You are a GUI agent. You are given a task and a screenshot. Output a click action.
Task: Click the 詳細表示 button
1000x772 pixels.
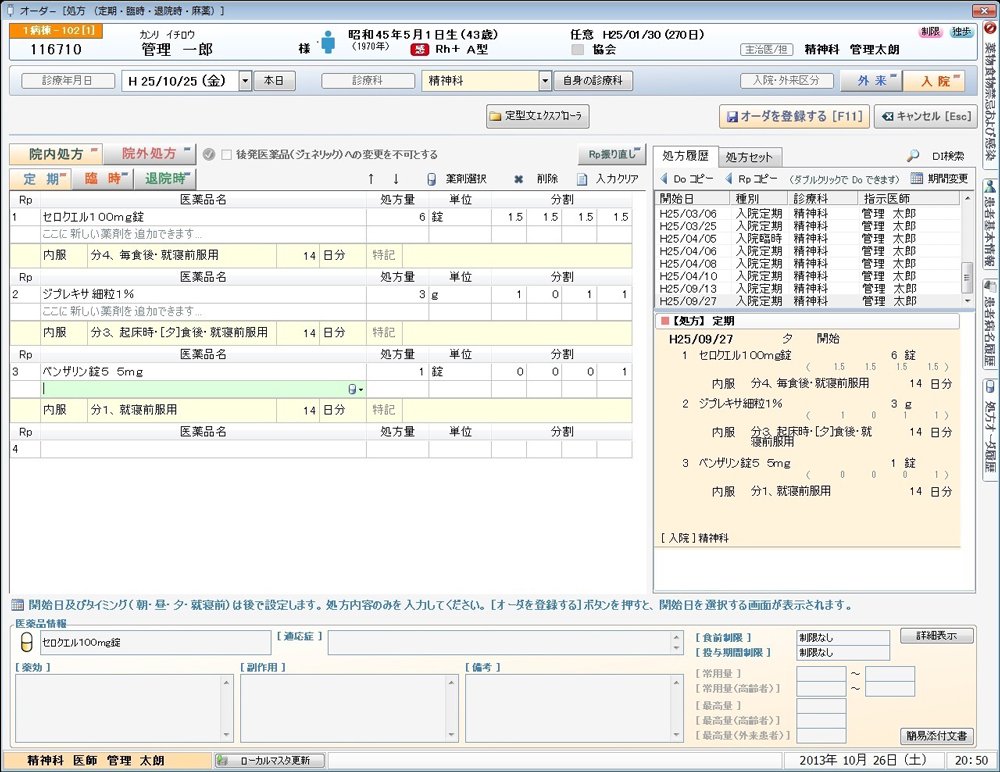[937, 636]
